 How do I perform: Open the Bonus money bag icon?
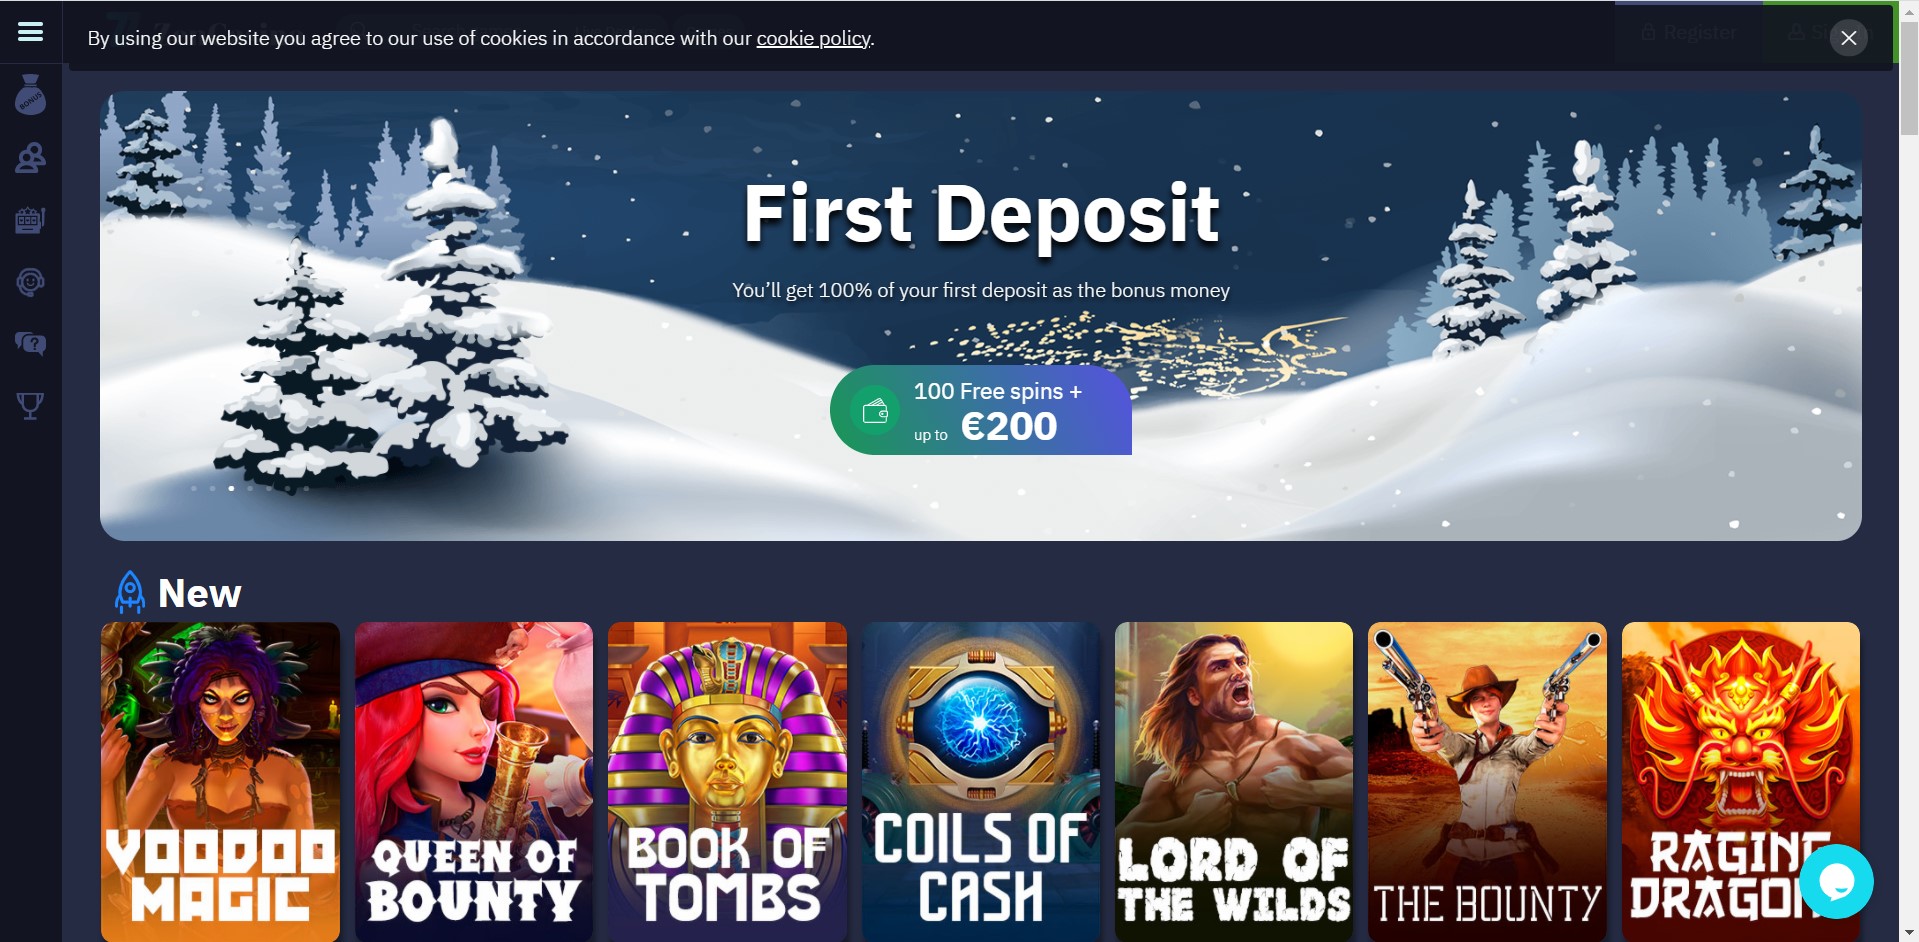[x=31, y=96]
